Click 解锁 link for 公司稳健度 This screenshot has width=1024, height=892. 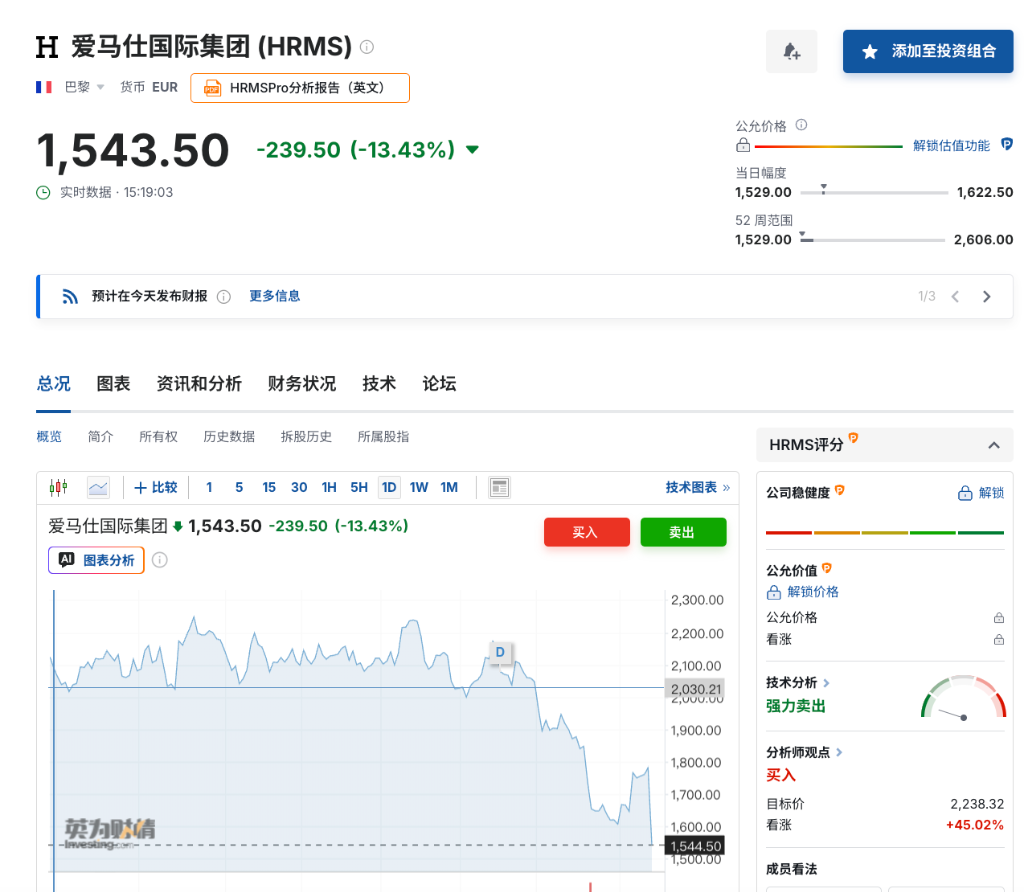click(x=981, y=493)
